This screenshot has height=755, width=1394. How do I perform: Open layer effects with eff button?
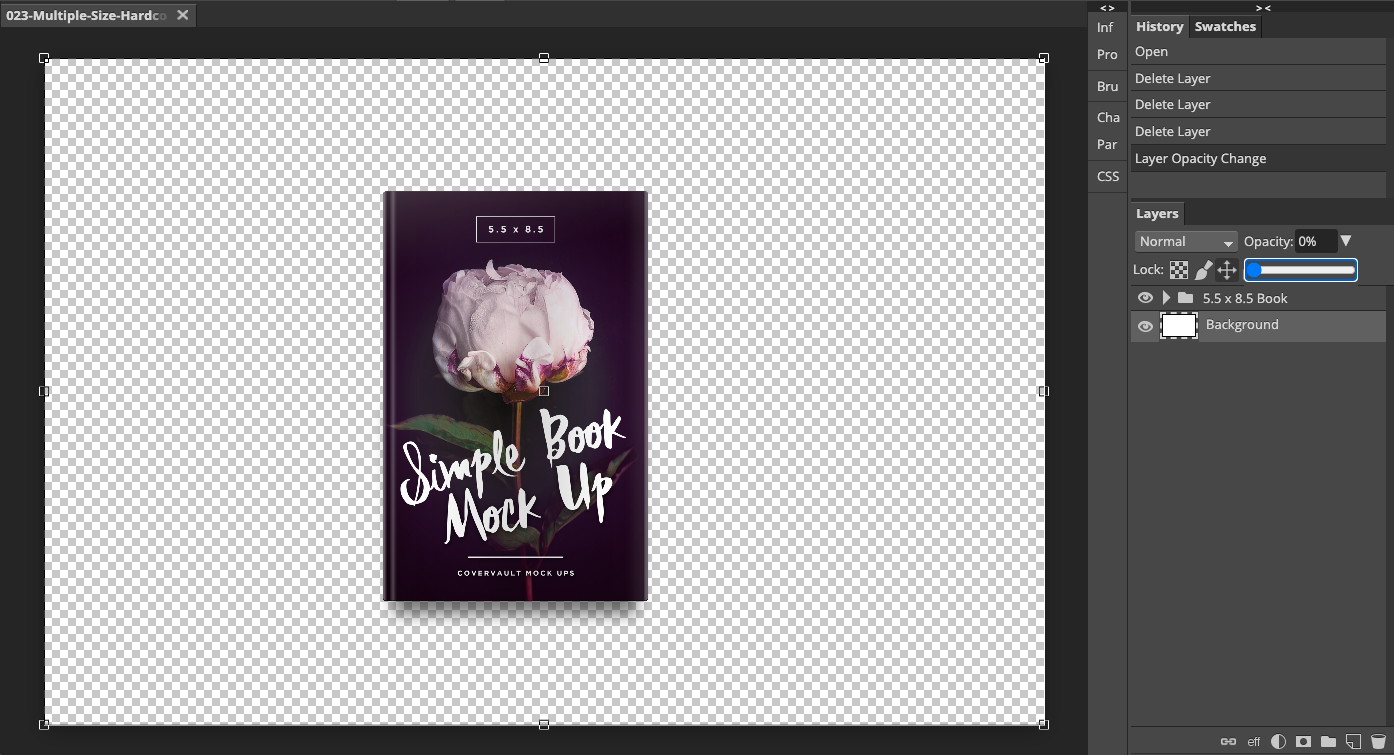coord(1253,742)
